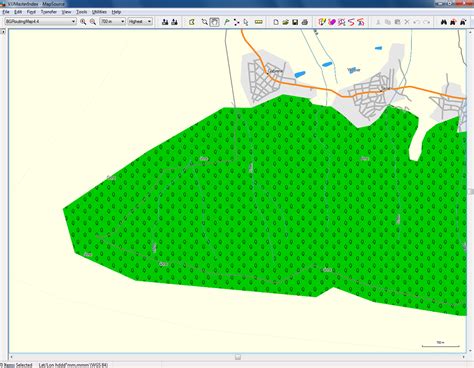Click the Send To Device icon
This screenshot has height=368, width=474.
pyautogui.click(x=165, y=22)
